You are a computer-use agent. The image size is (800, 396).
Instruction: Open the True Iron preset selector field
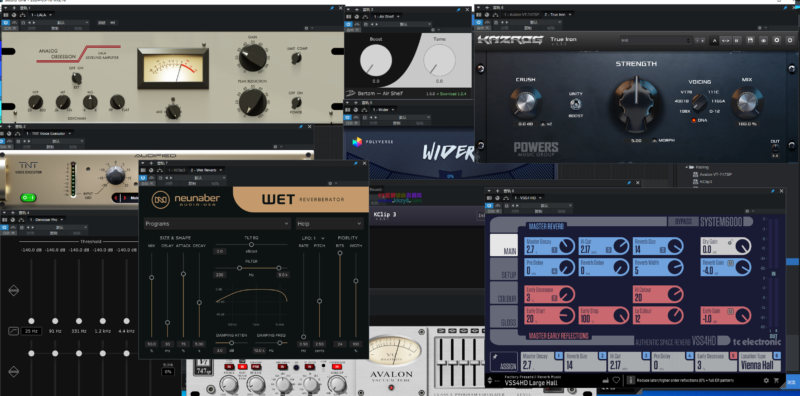coord(655,40)
